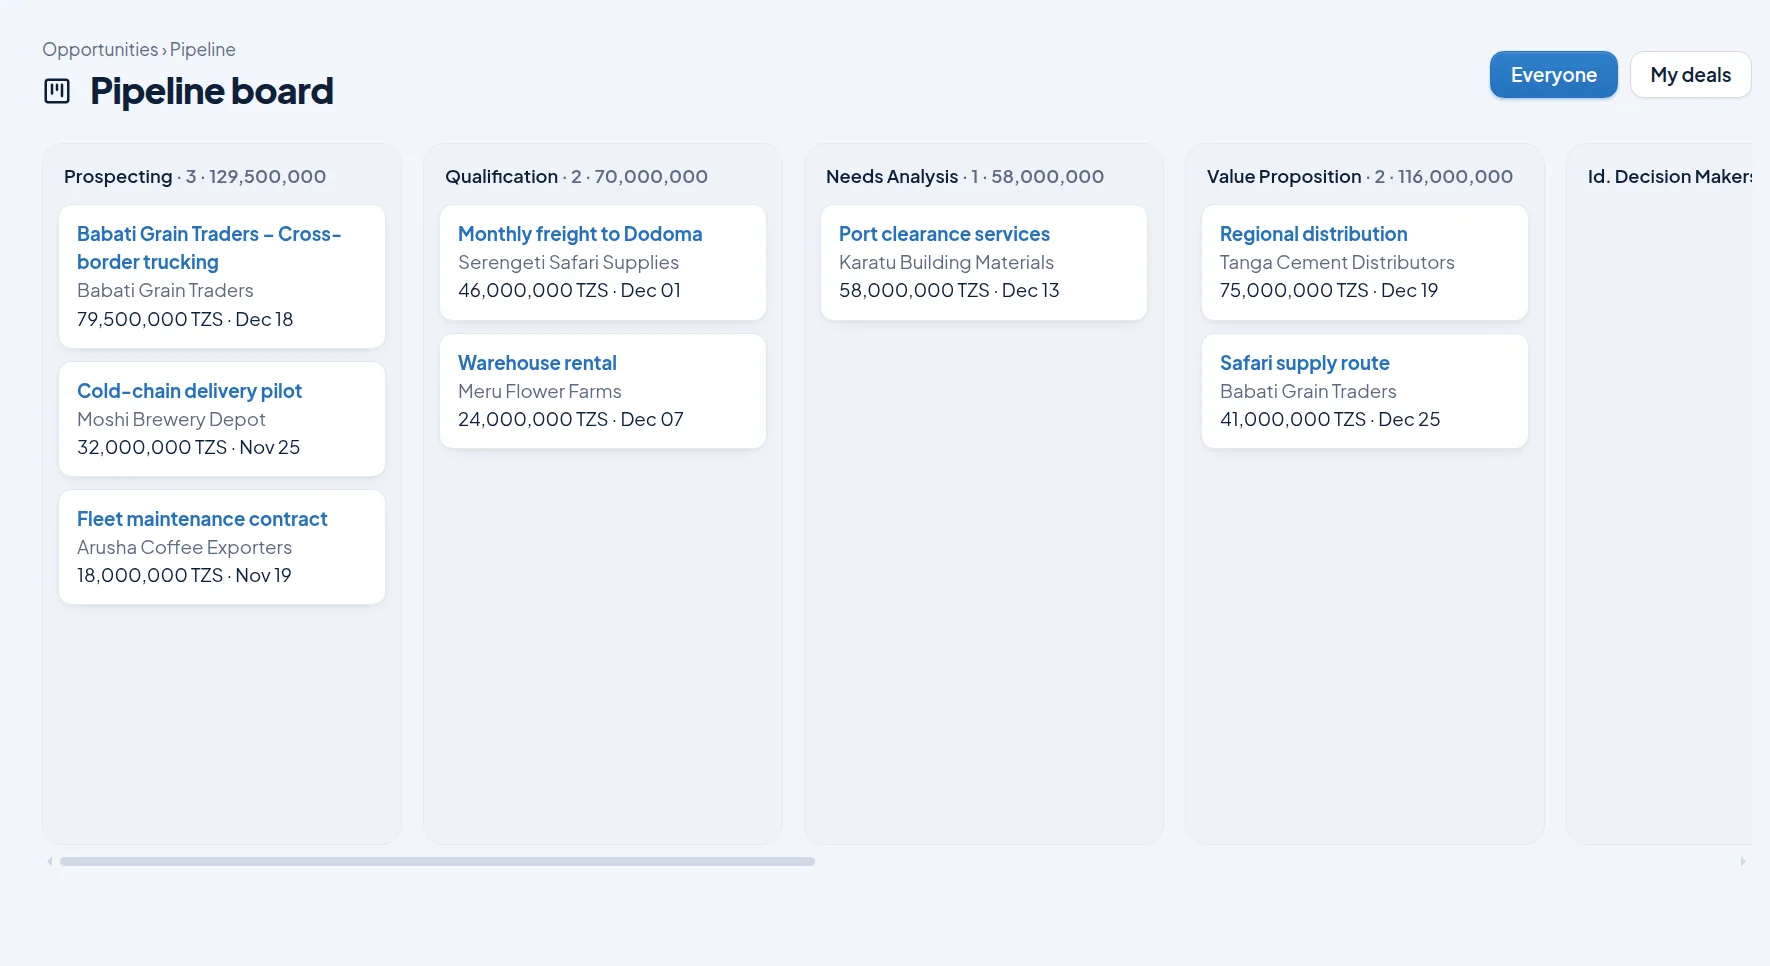This screenshot has width=1770, height=966.
Task: Go to Opportunities in the breadcrumb
Action: [100, 49]
